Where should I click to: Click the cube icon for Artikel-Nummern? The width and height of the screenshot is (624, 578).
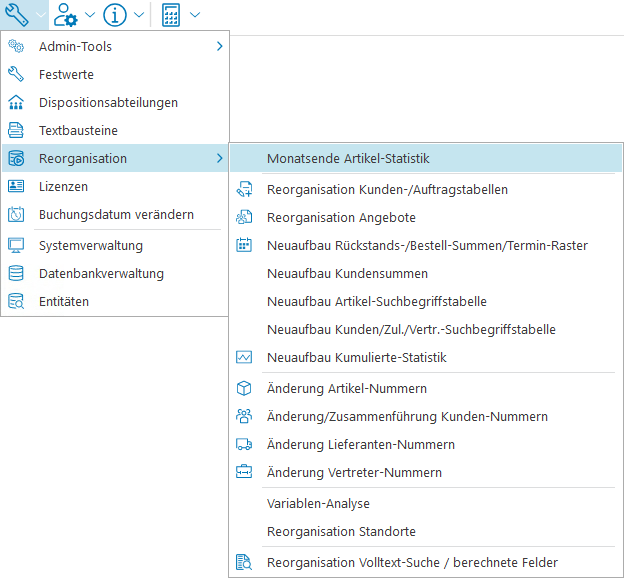244,388
